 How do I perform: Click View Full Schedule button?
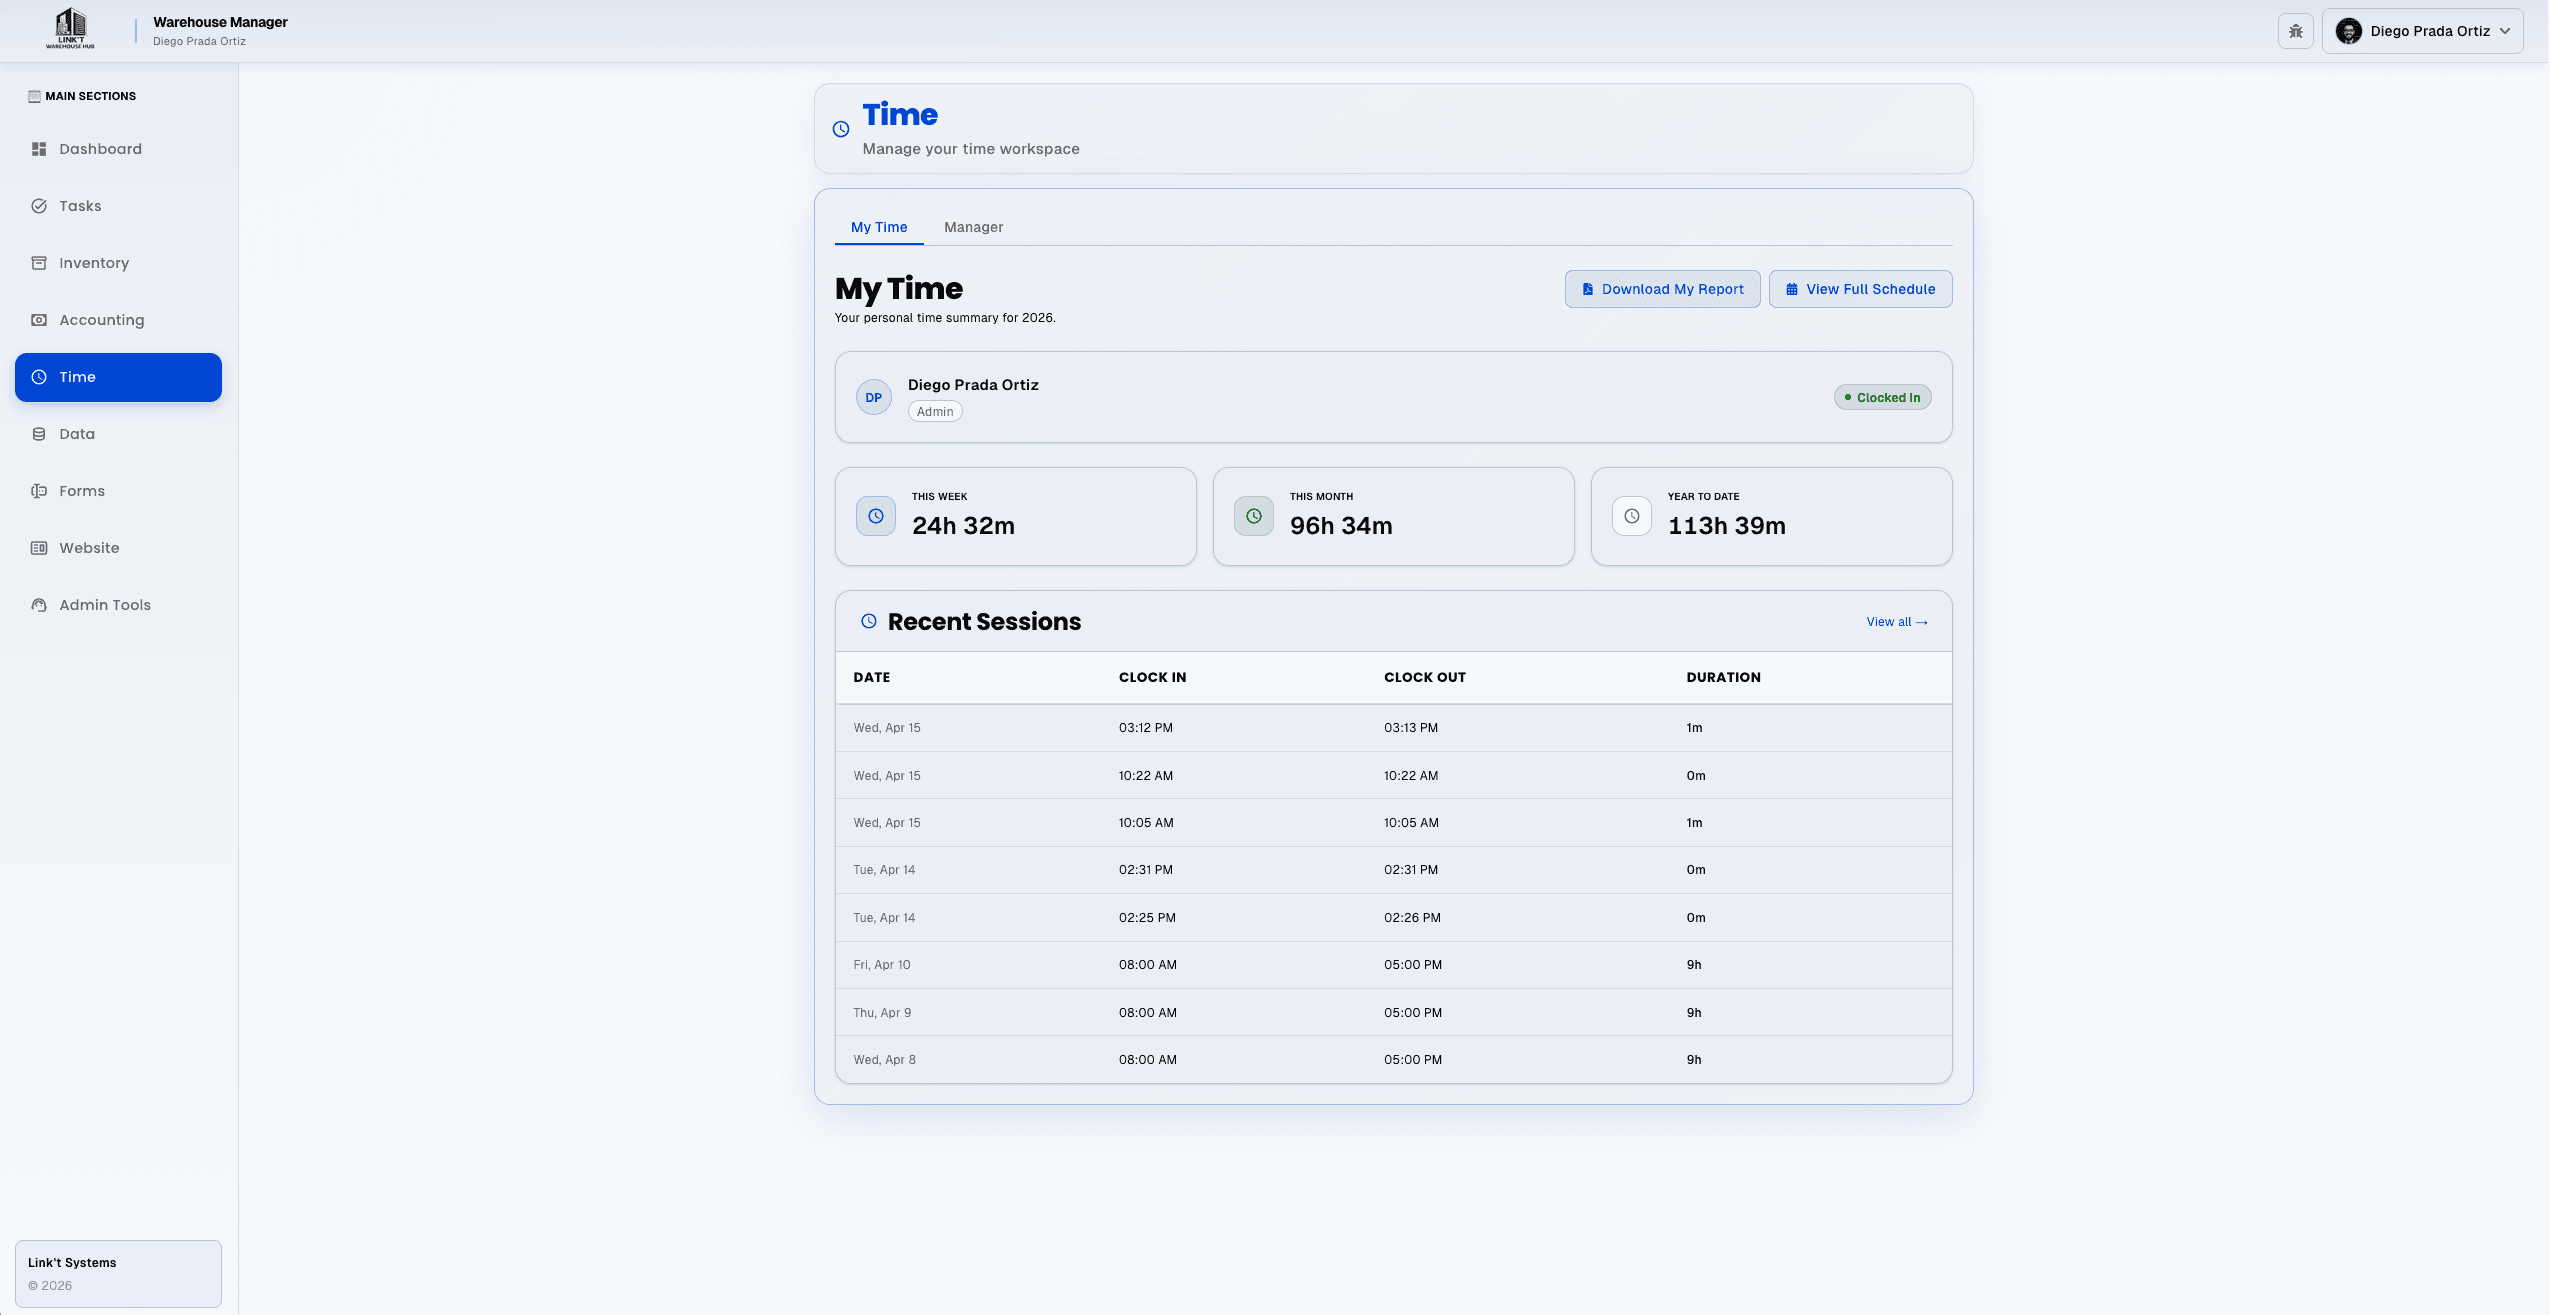pos(1860,289)
